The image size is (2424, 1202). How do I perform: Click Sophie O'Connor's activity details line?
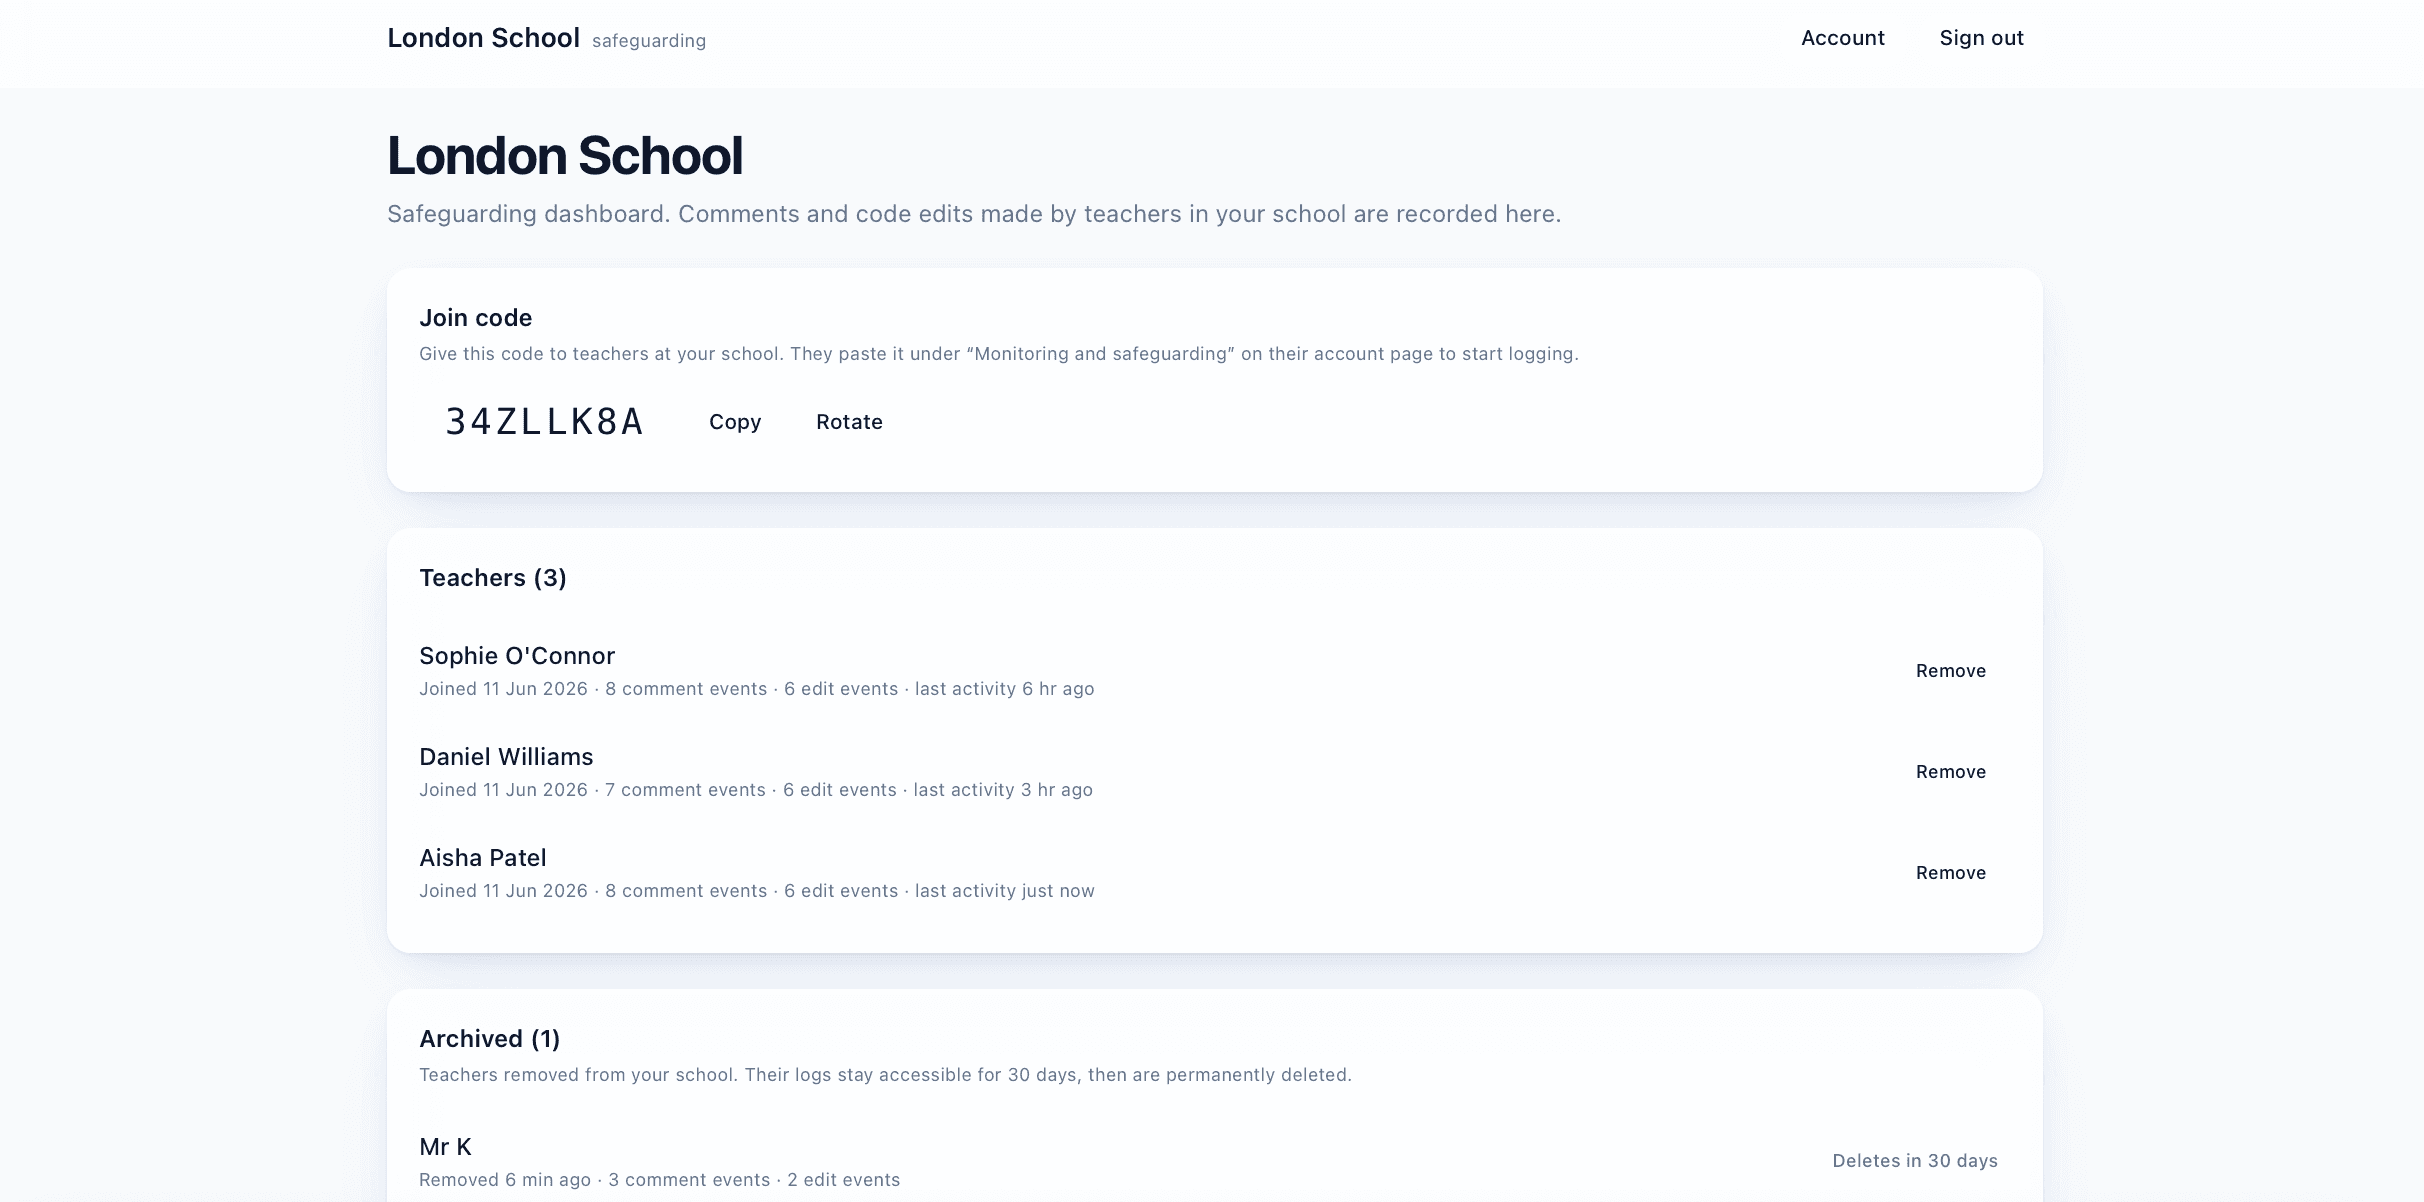tap(757, 689)
